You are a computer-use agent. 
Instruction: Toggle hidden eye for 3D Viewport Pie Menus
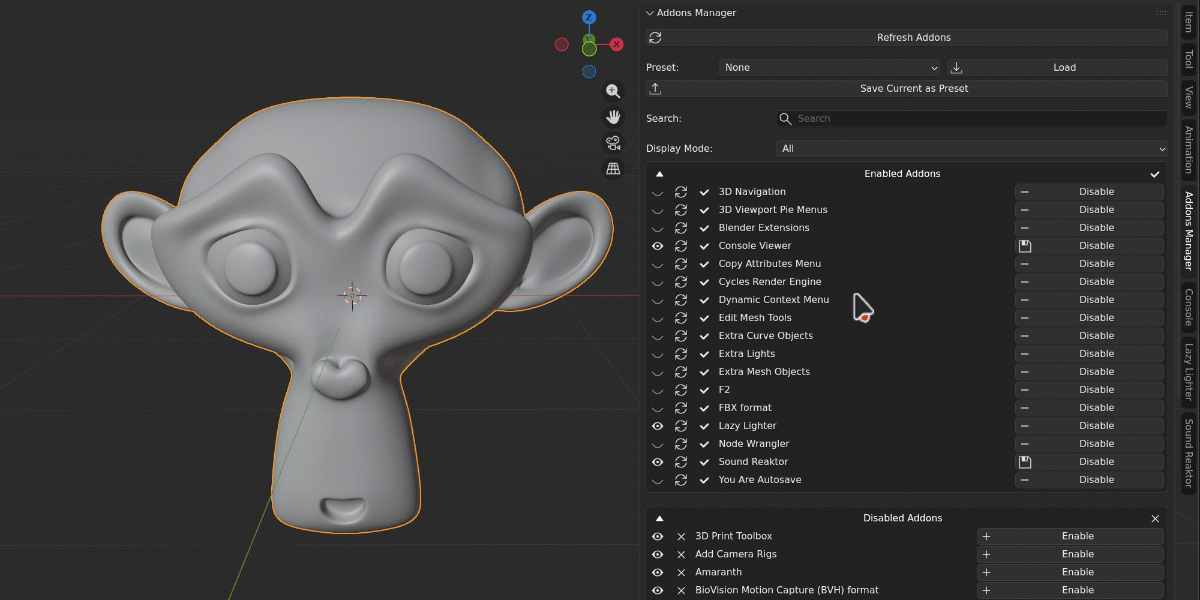point(658,210)
